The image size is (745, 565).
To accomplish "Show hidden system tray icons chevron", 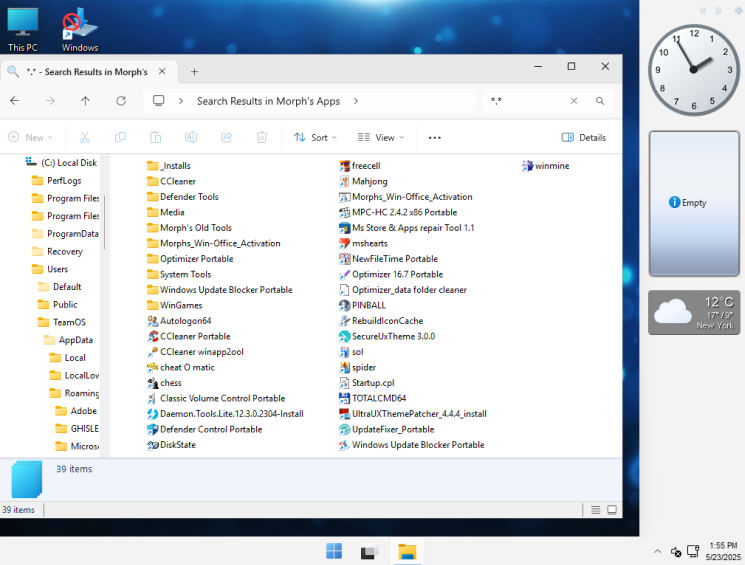I will [x=658, y=551].
